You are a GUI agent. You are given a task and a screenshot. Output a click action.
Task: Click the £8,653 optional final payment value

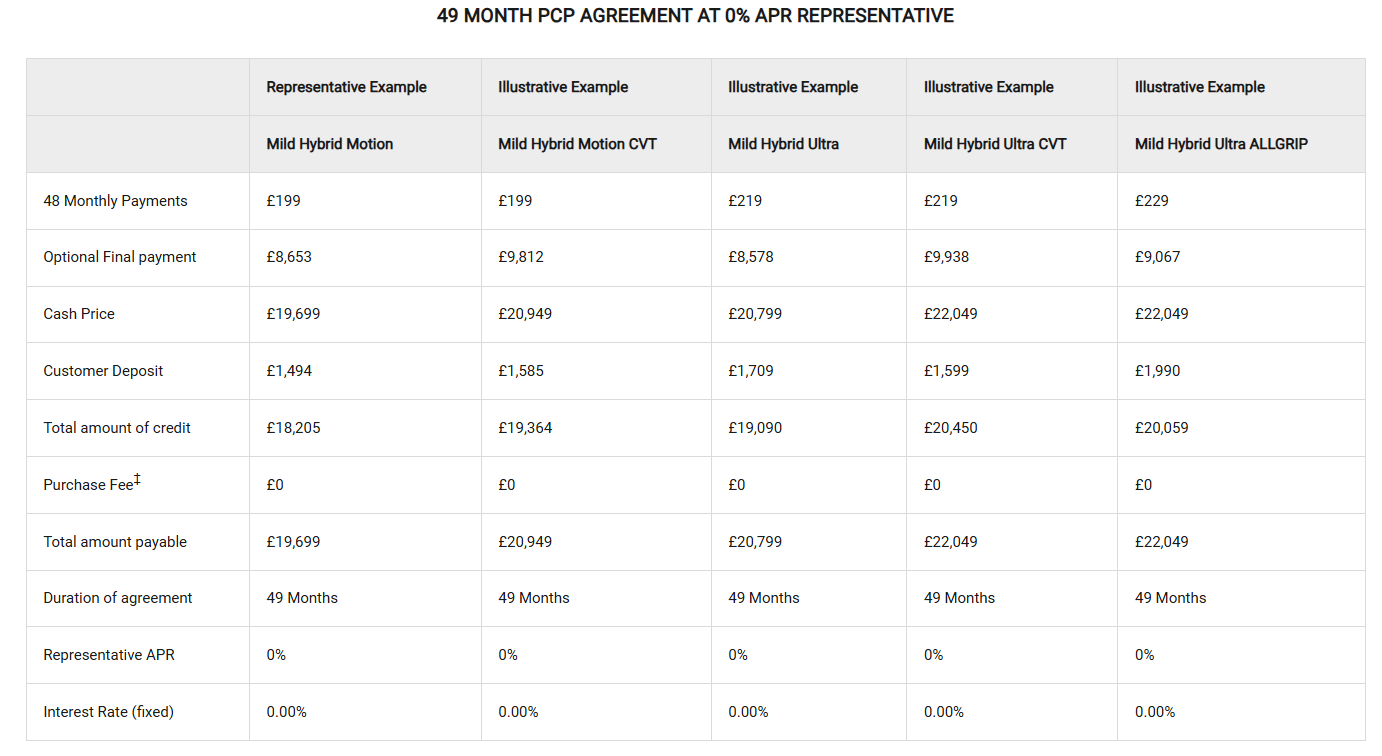pos(289,257)
